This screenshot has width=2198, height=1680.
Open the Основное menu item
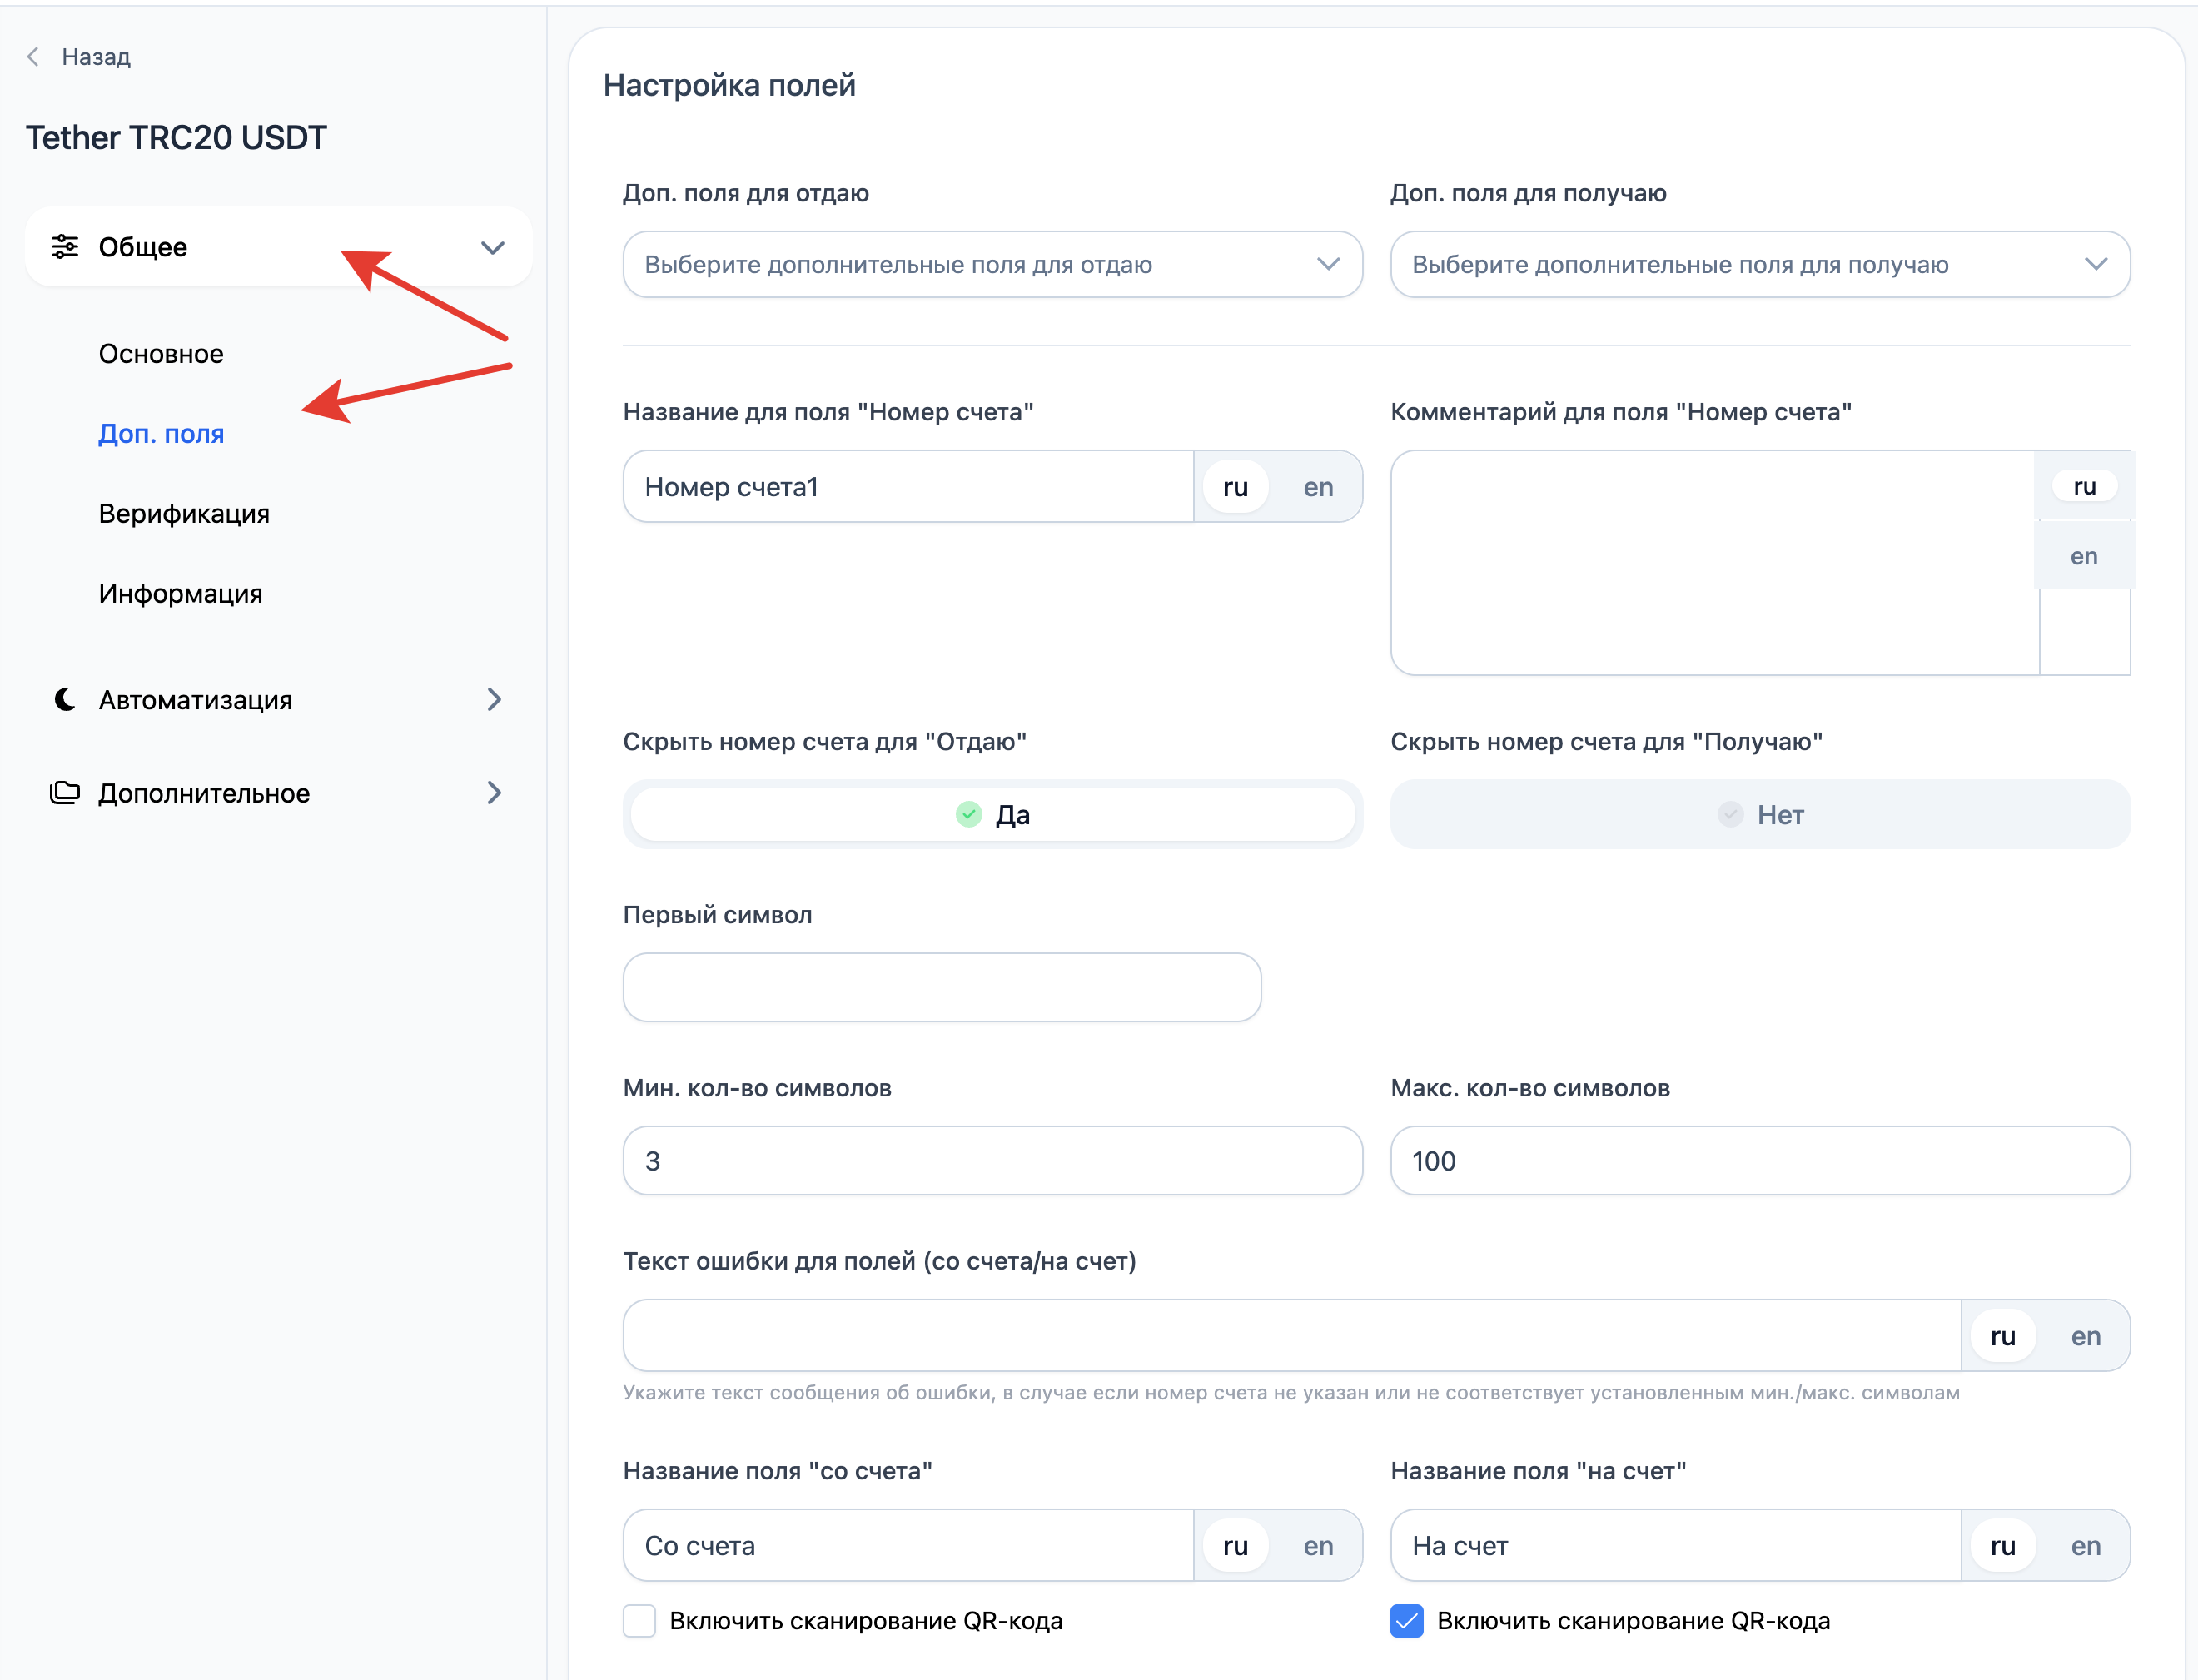tap(161, 354)
